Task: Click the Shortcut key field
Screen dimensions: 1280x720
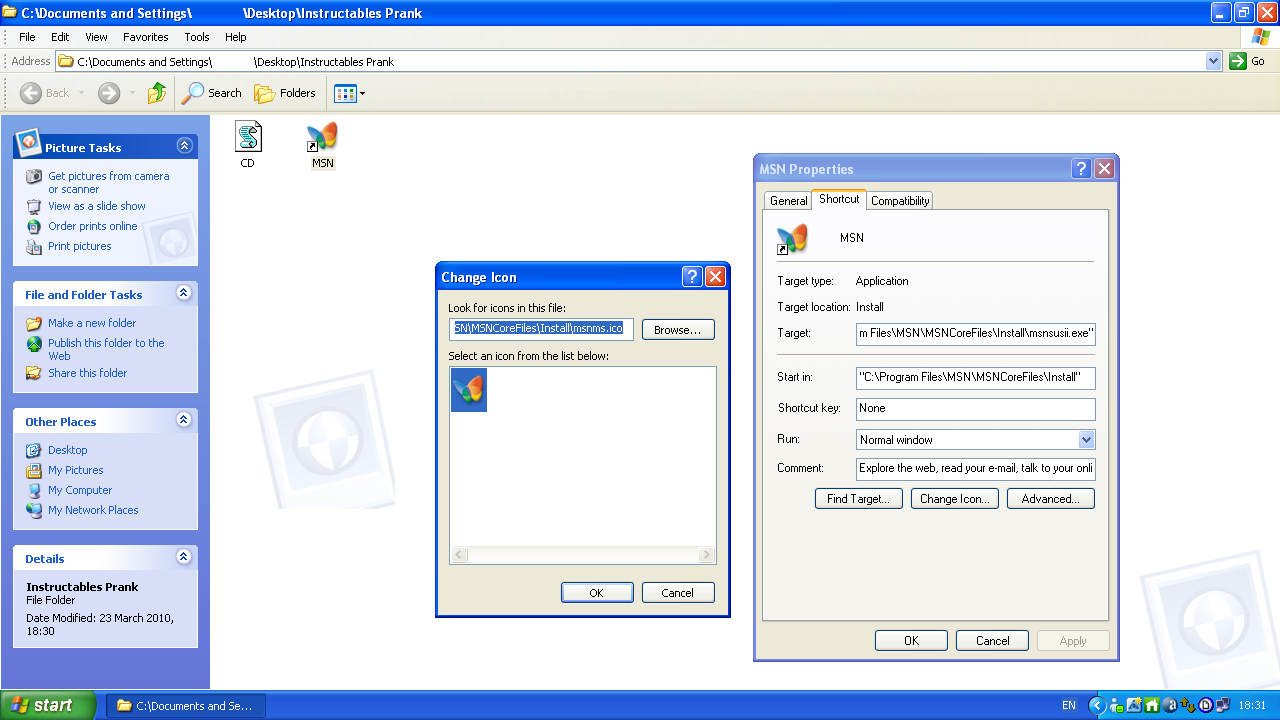Action: pos(976,409)
